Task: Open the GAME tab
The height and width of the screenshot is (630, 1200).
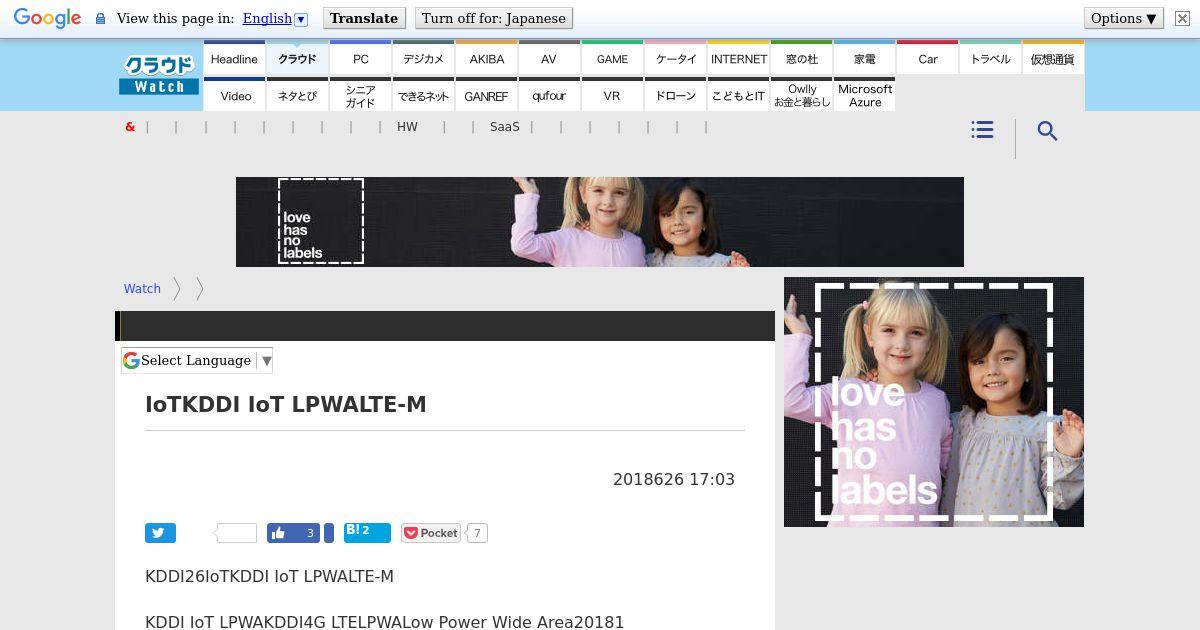Action: pos(612,59)
